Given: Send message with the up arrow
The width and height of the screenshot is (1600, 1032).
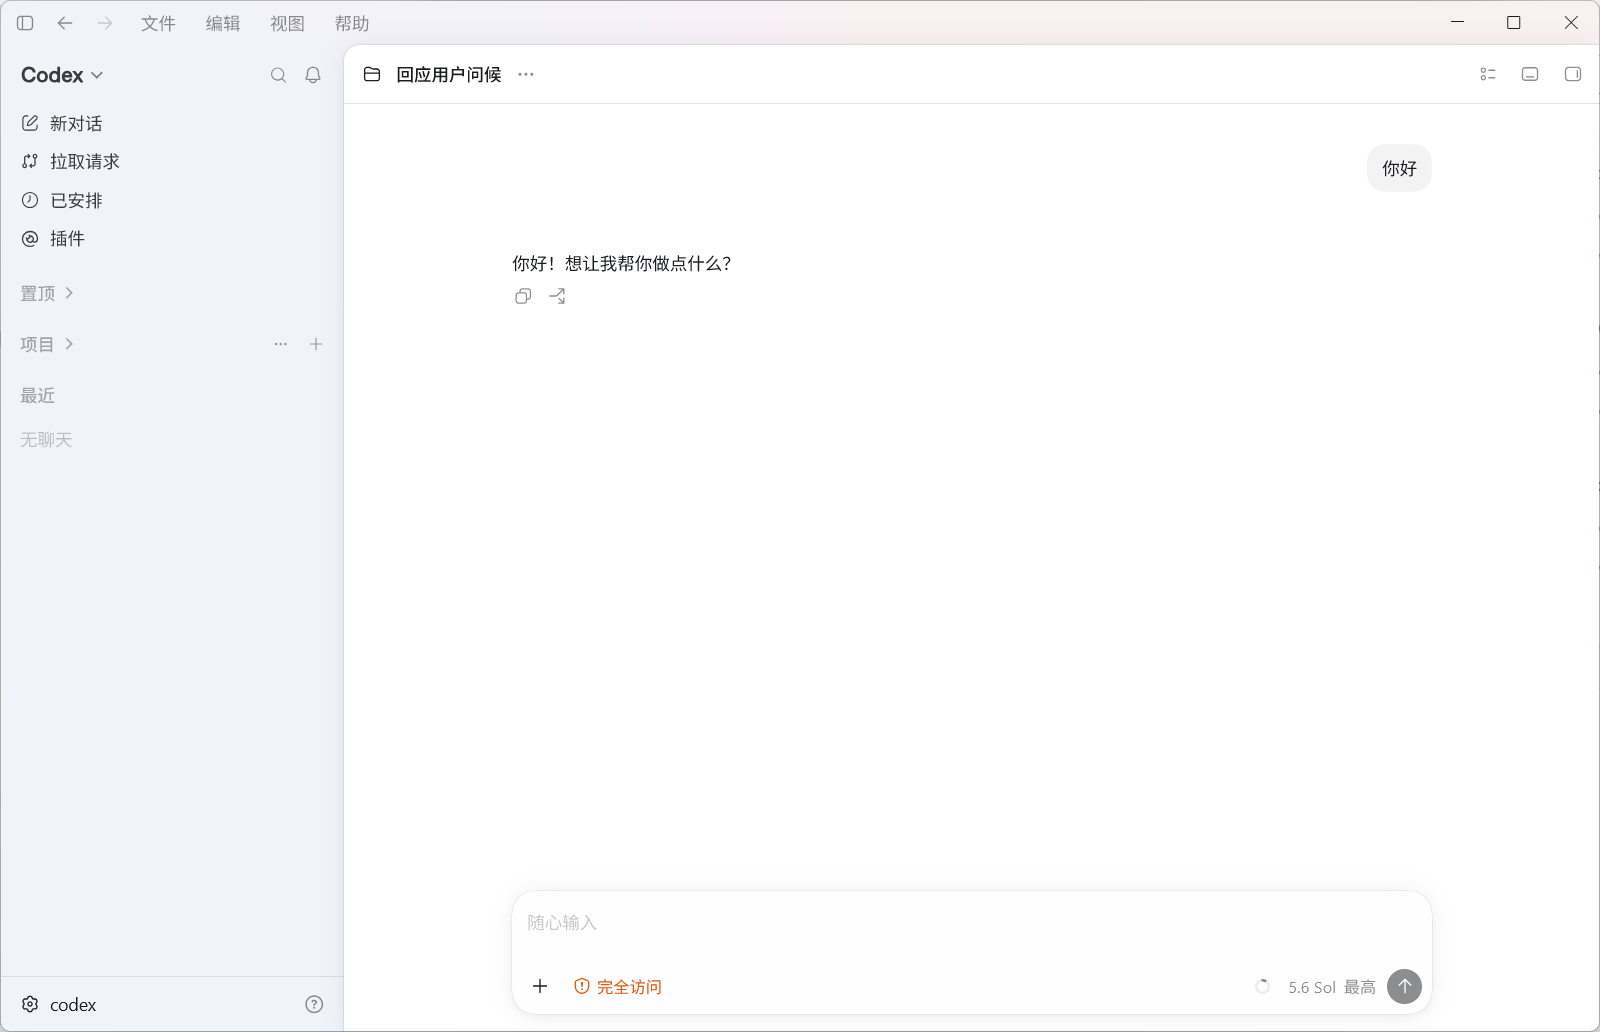Looking at the screenshot, I should click(x=1404, y=986).
